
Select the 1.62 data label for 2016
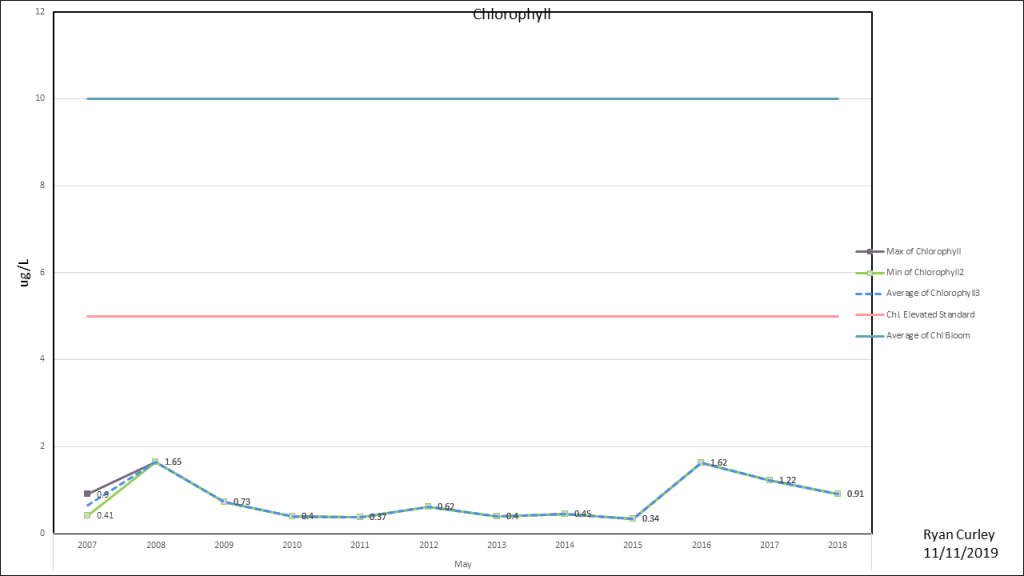718,463
